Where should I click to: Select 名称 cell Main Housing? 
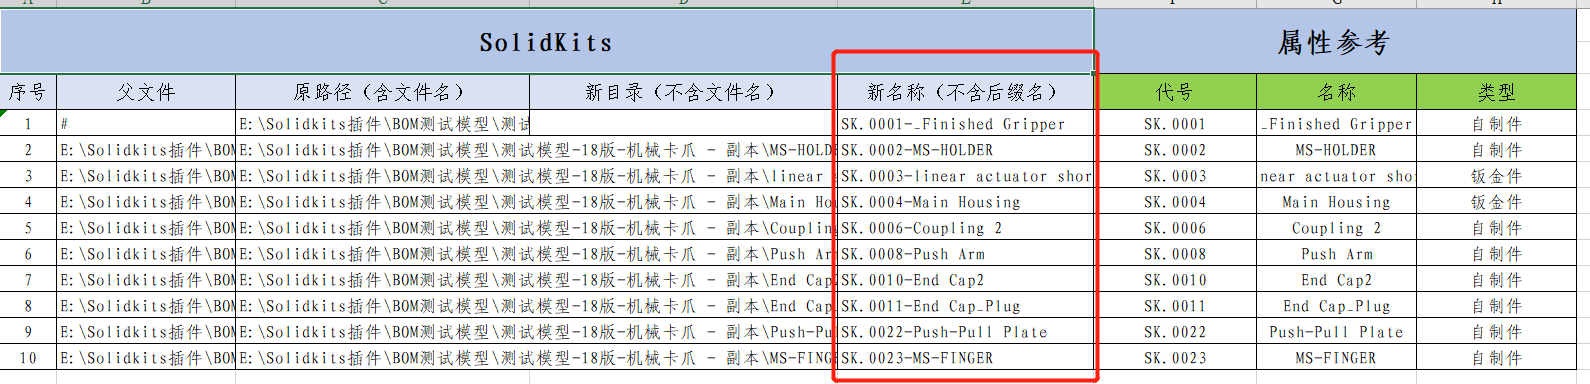click(x=1336, y=202)
